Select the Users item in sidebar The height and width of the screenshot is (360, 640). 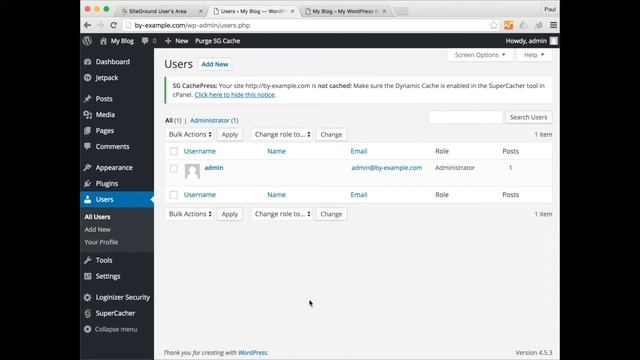point(117,200)
